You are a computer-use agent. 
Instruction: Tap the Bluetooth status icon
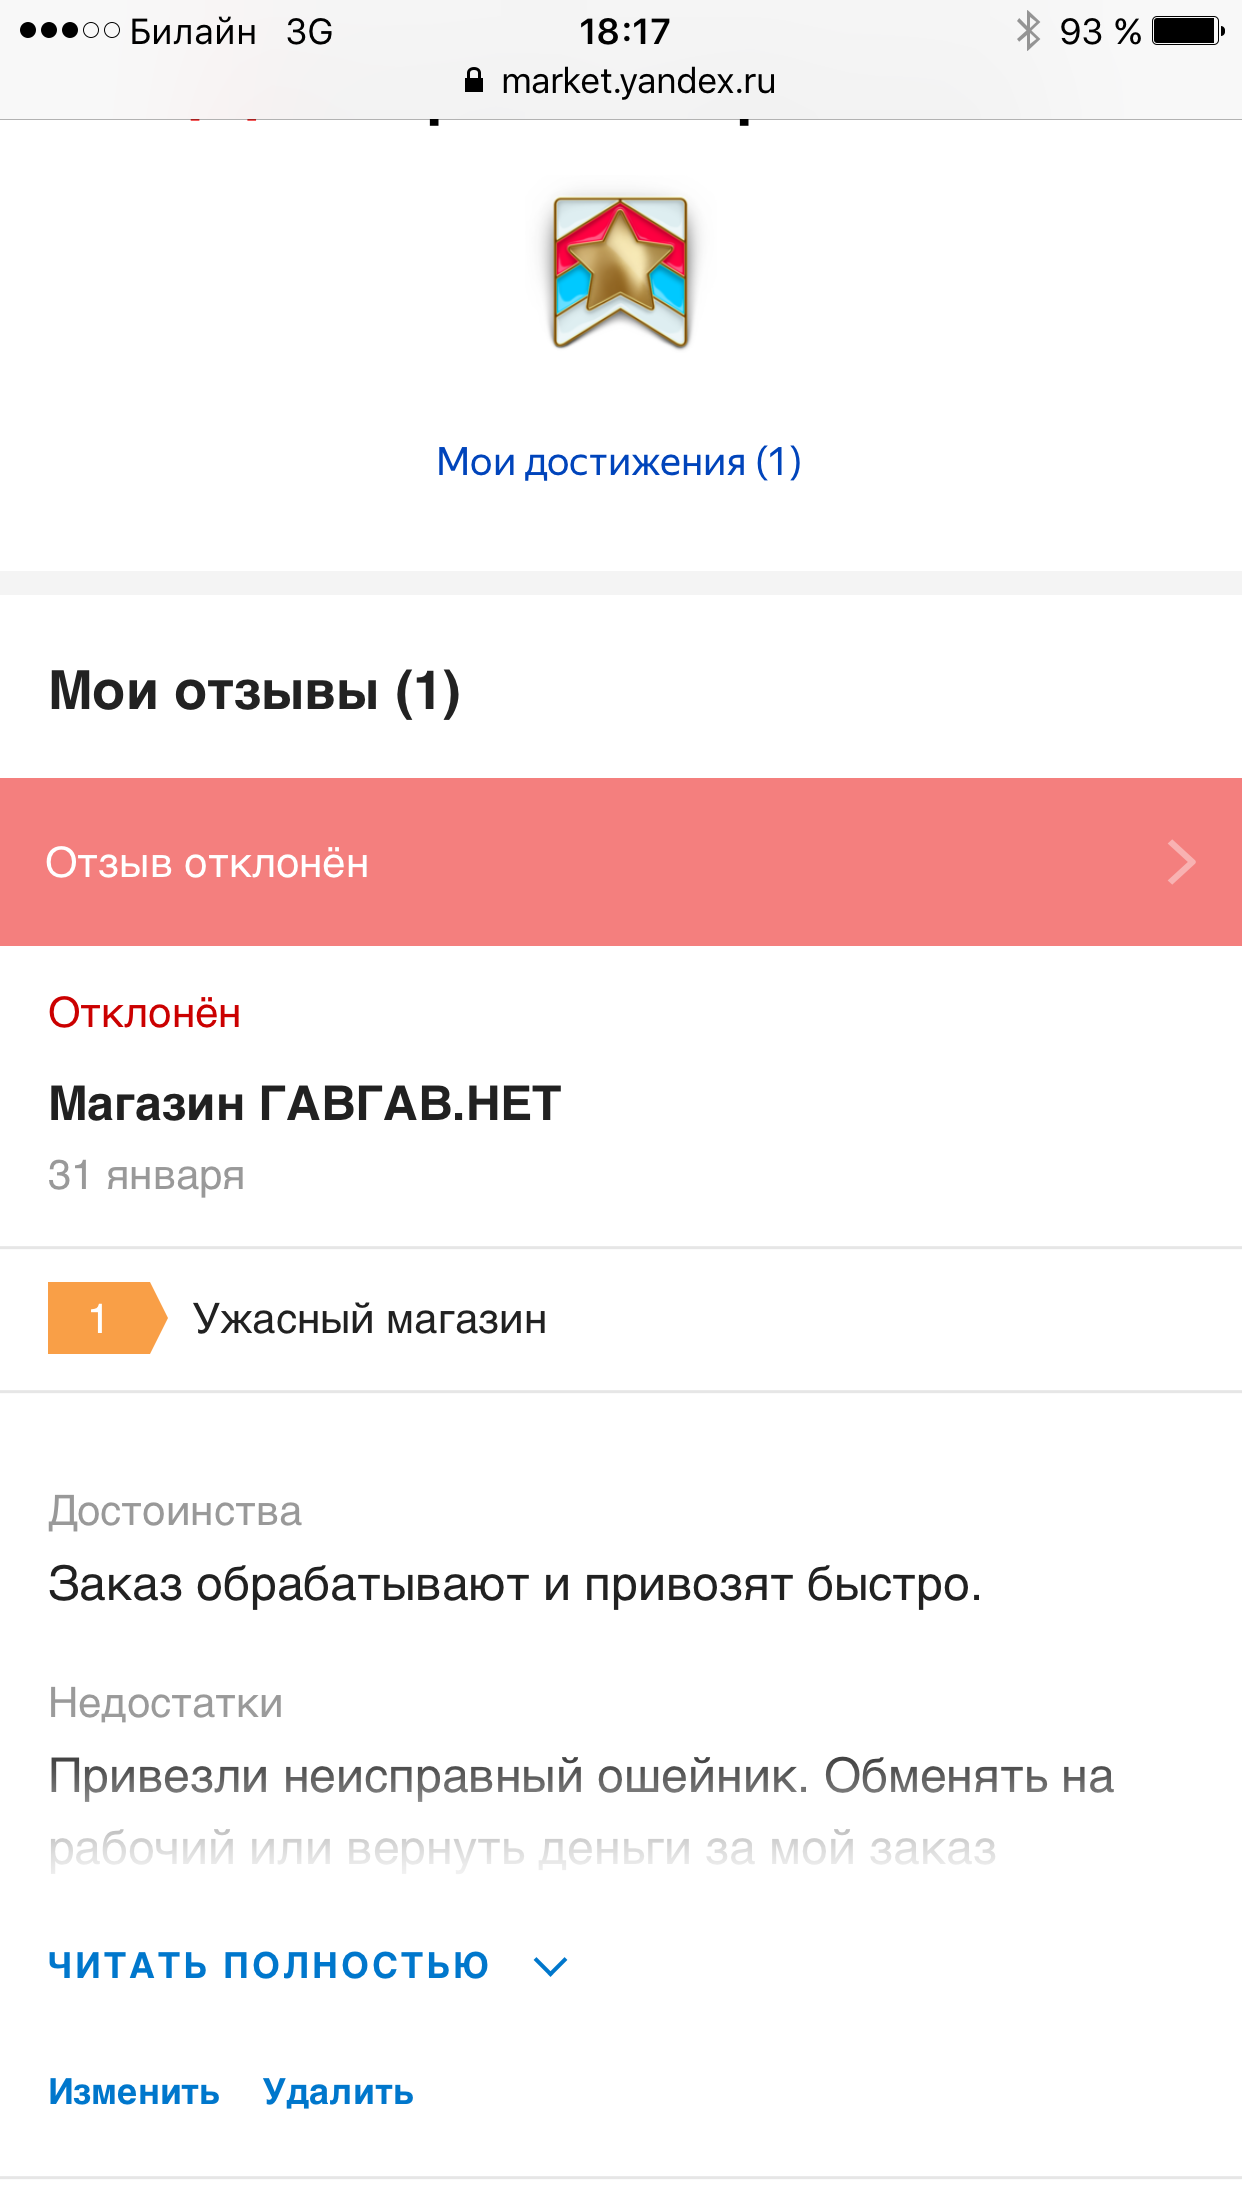(x=1027, y=31)
